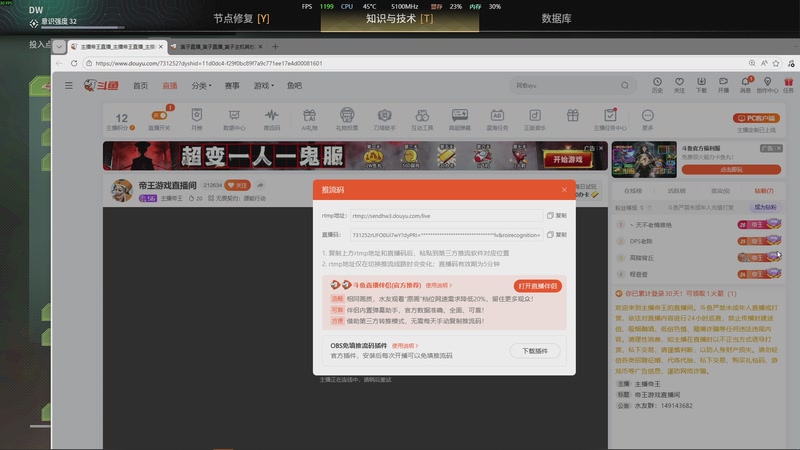Close the 推流码 dialog
The image size is (800, 450).
pyautogui.click(x=564, y=190)
